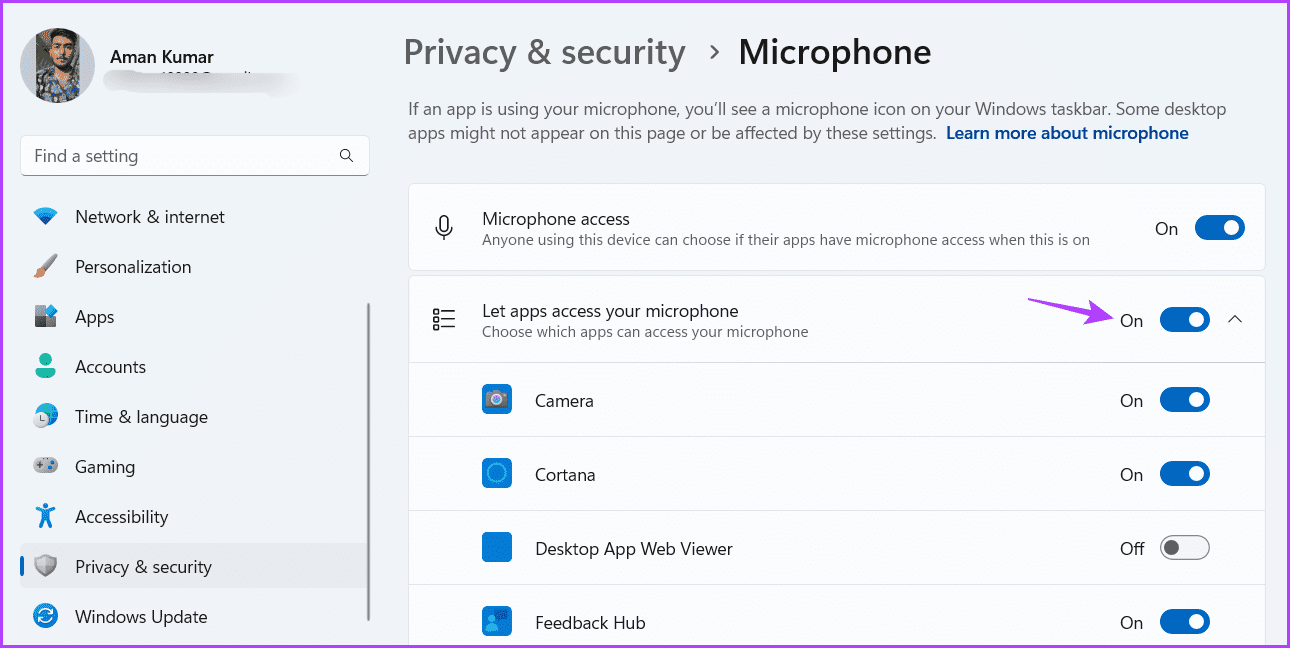Click the Windows Update refresh icon
This screenshot has height=648, width=1290.
coord(45,616)
